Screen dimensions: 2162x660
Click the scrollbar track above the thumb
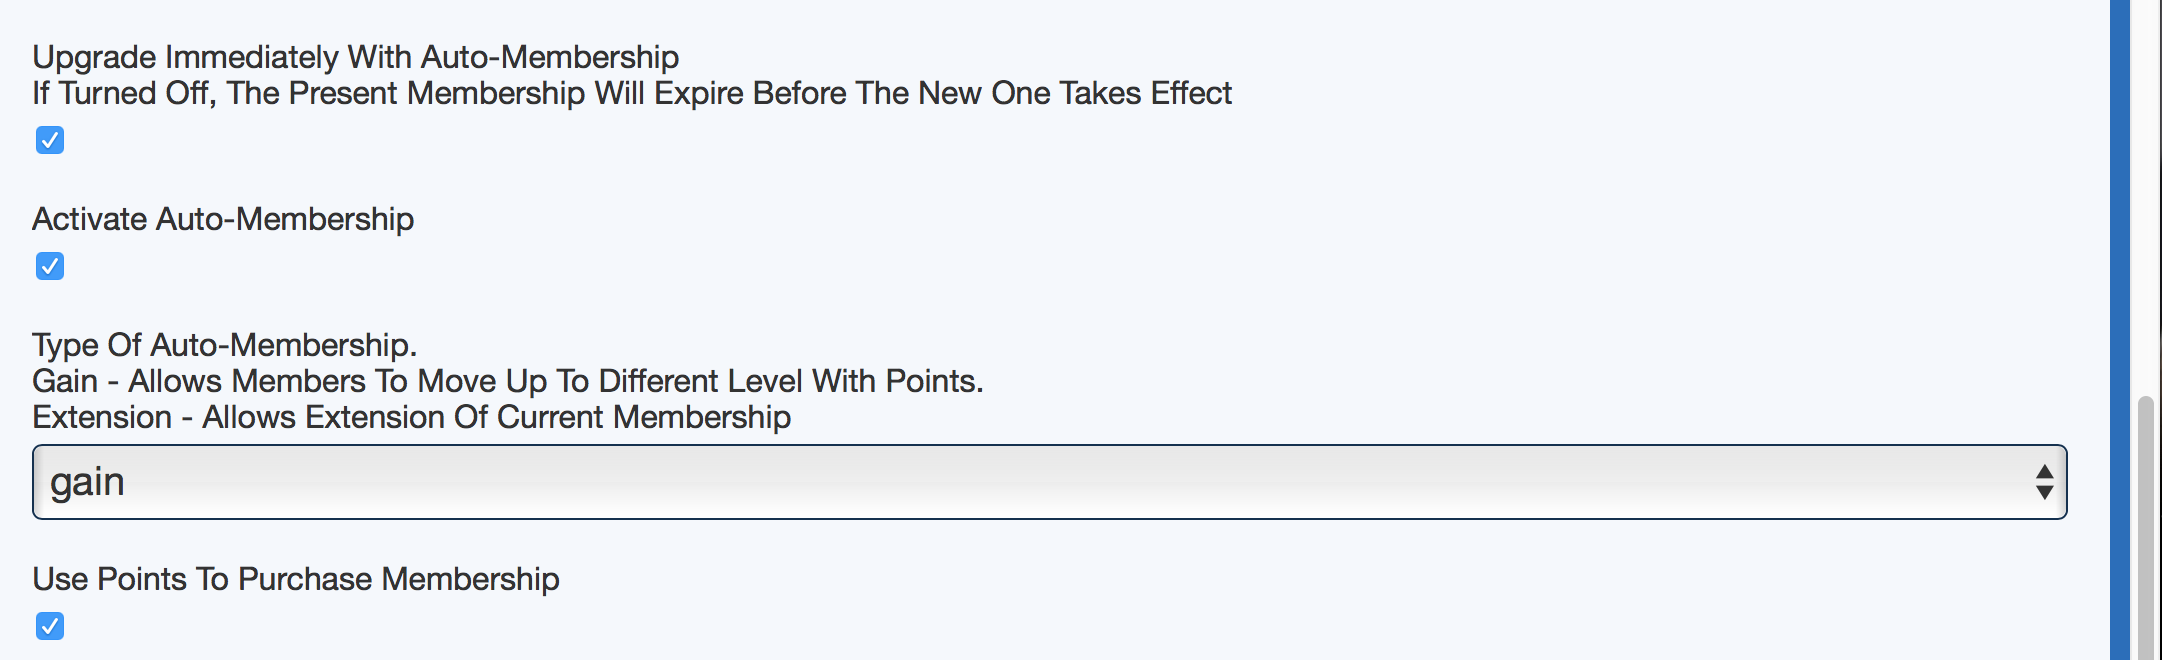[x=2146, y=200]
